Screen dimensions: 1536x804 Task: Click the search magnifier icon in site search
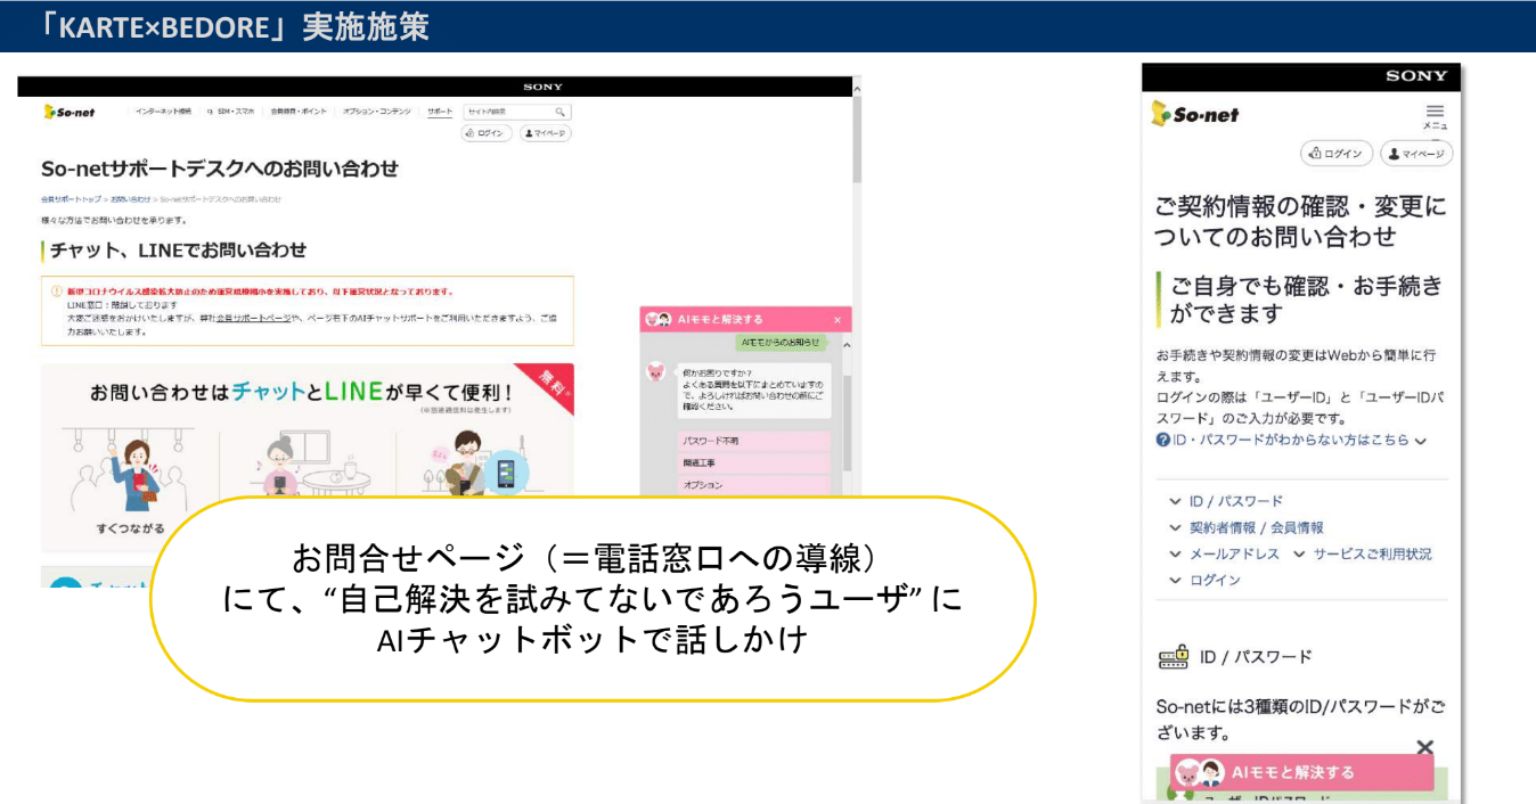[x=561, y=112]
